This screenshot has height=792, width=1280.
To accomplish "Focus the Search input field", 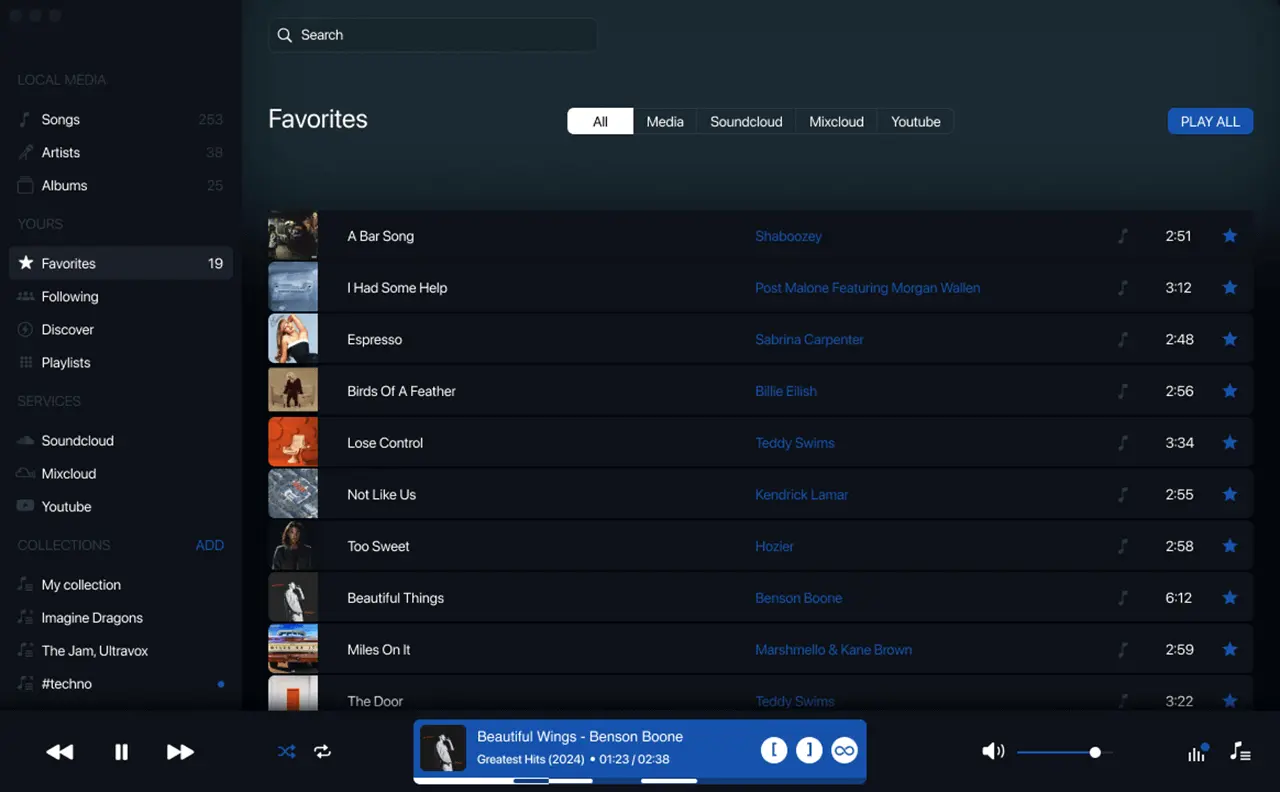I will tap(433, 35).
